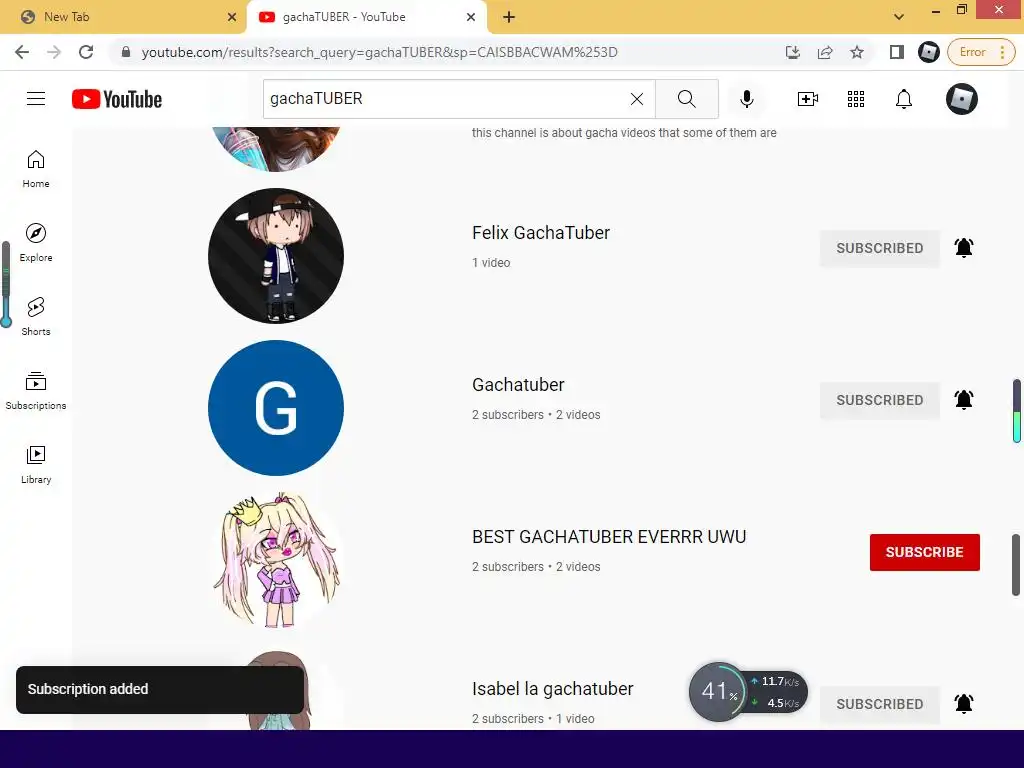Go to YouTube home via logo
Viewport: 1024px width, 768px height.
117,99
